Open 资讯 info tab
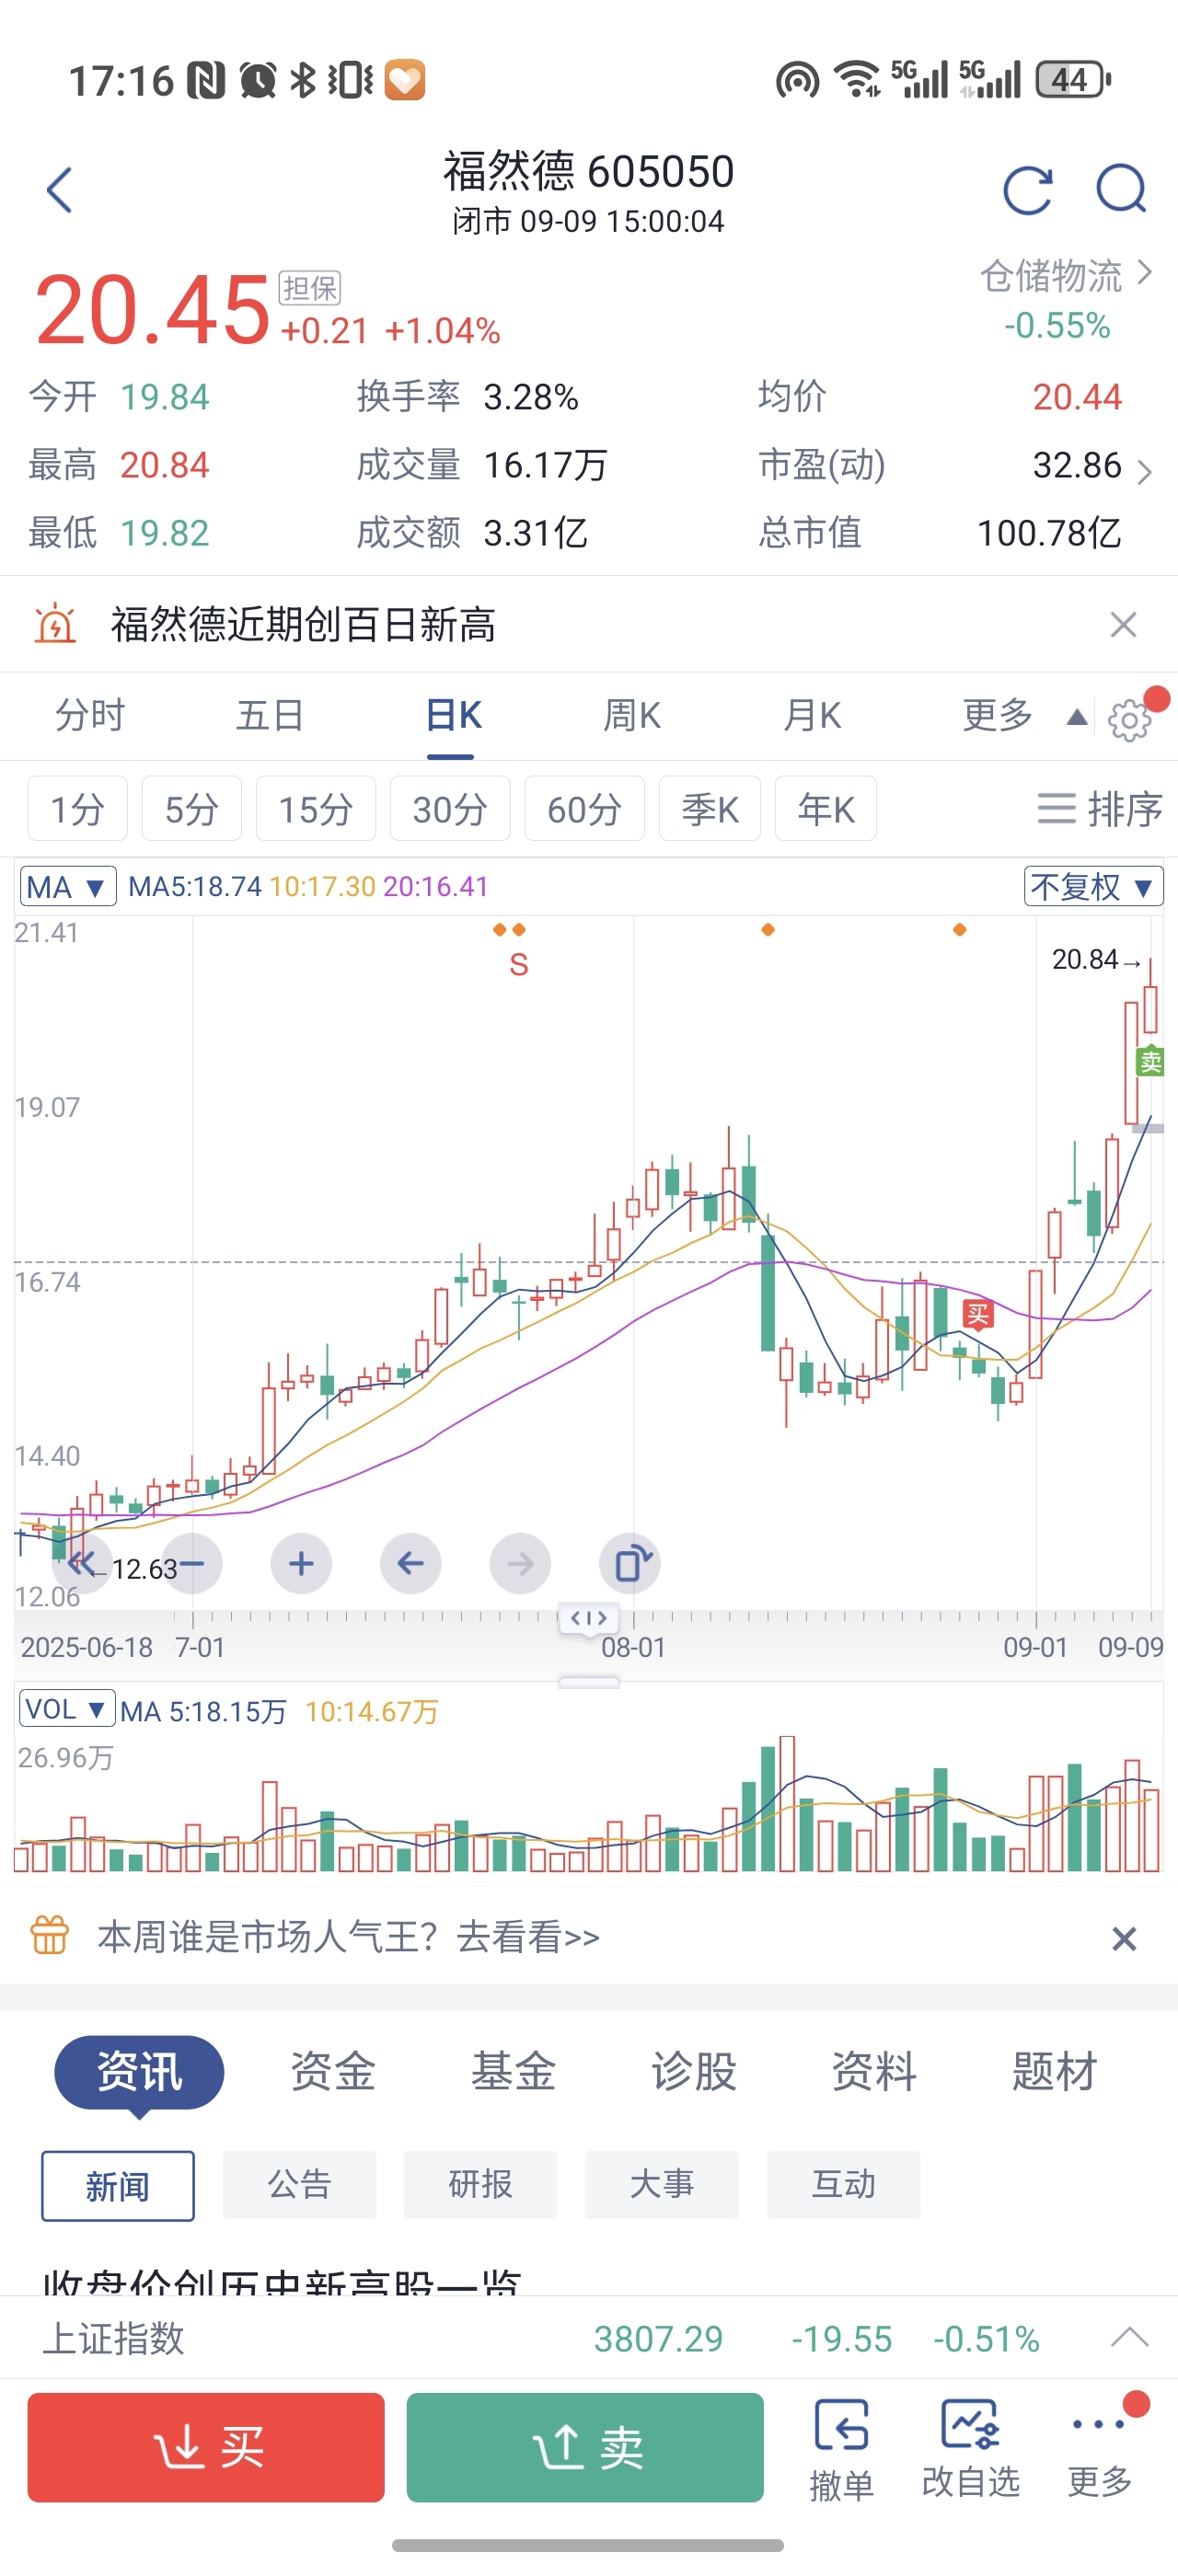This screenshot has width=1178, height=2576. point(139,2072)
